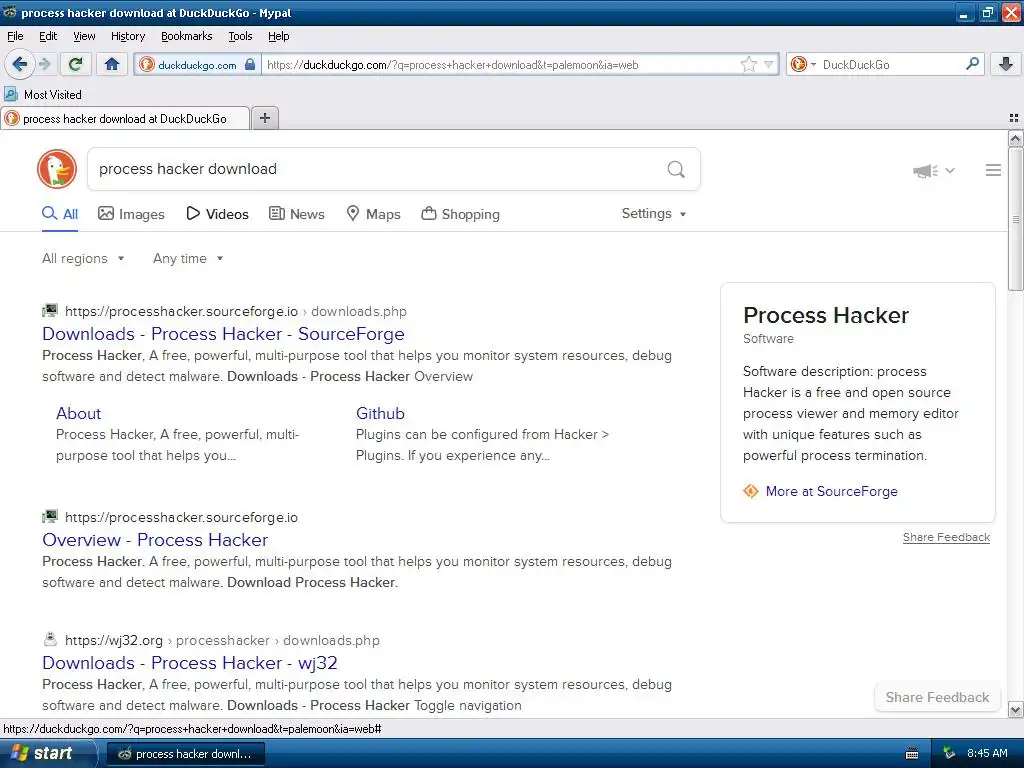Open the DuckDuckGo hamburger side menu
Screen dimensions: 1024x768
(993, 170)
